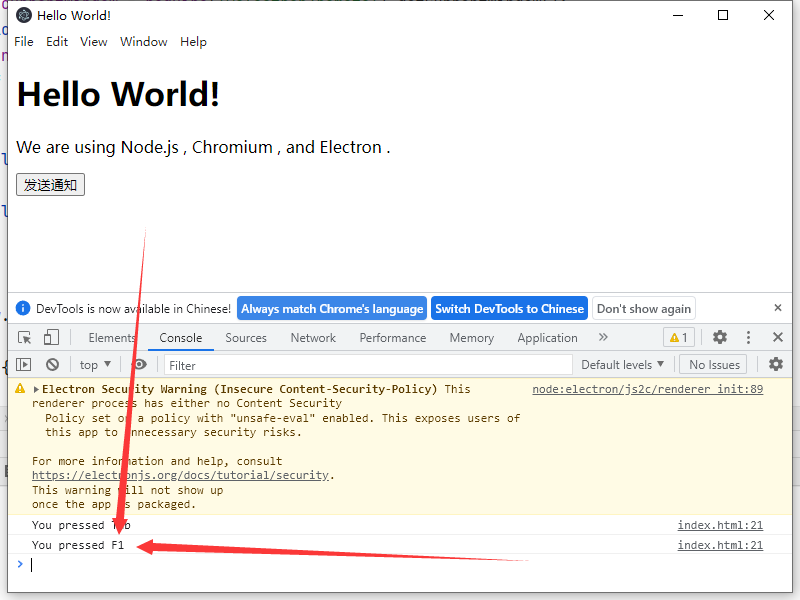Click the 发送通知 button
The height and width of the screenshot is (600, 800).
pos(50,185)
